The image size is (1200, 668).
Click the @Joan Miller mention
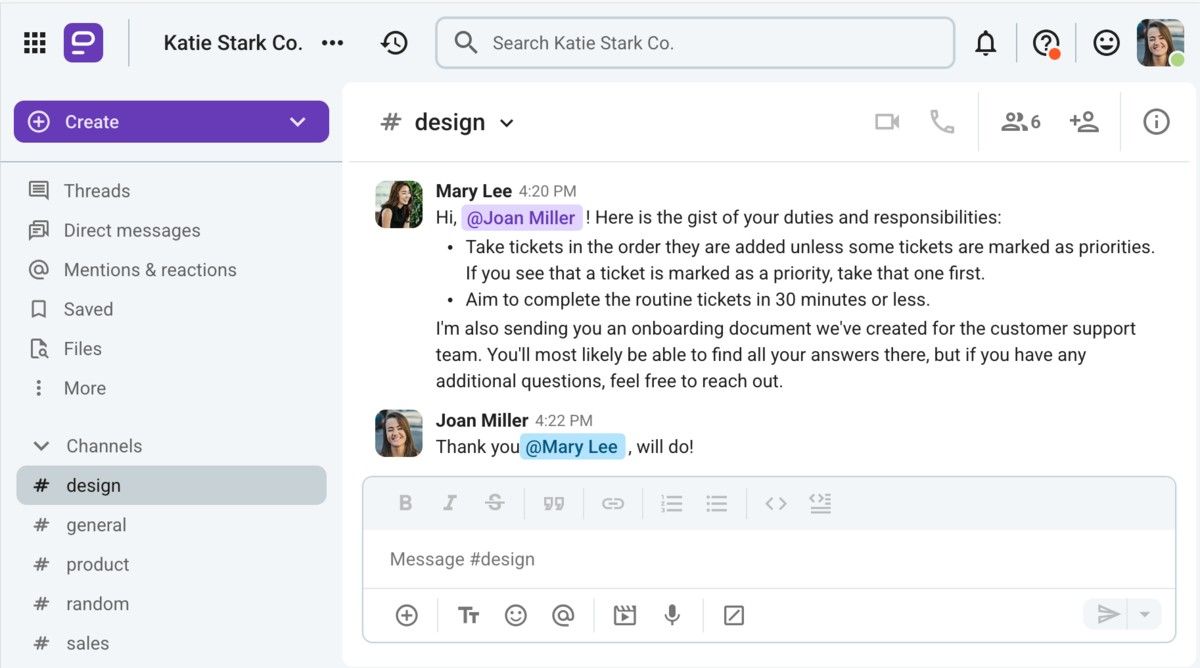[521, 218]
